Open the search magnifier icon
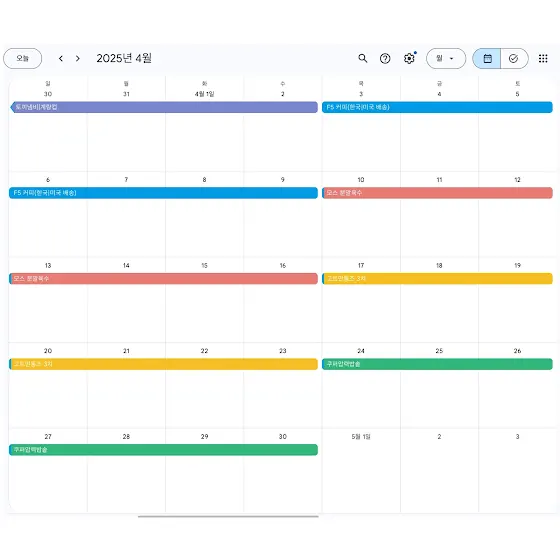Screen dimensions: 560x560 [x=362, y=58]
